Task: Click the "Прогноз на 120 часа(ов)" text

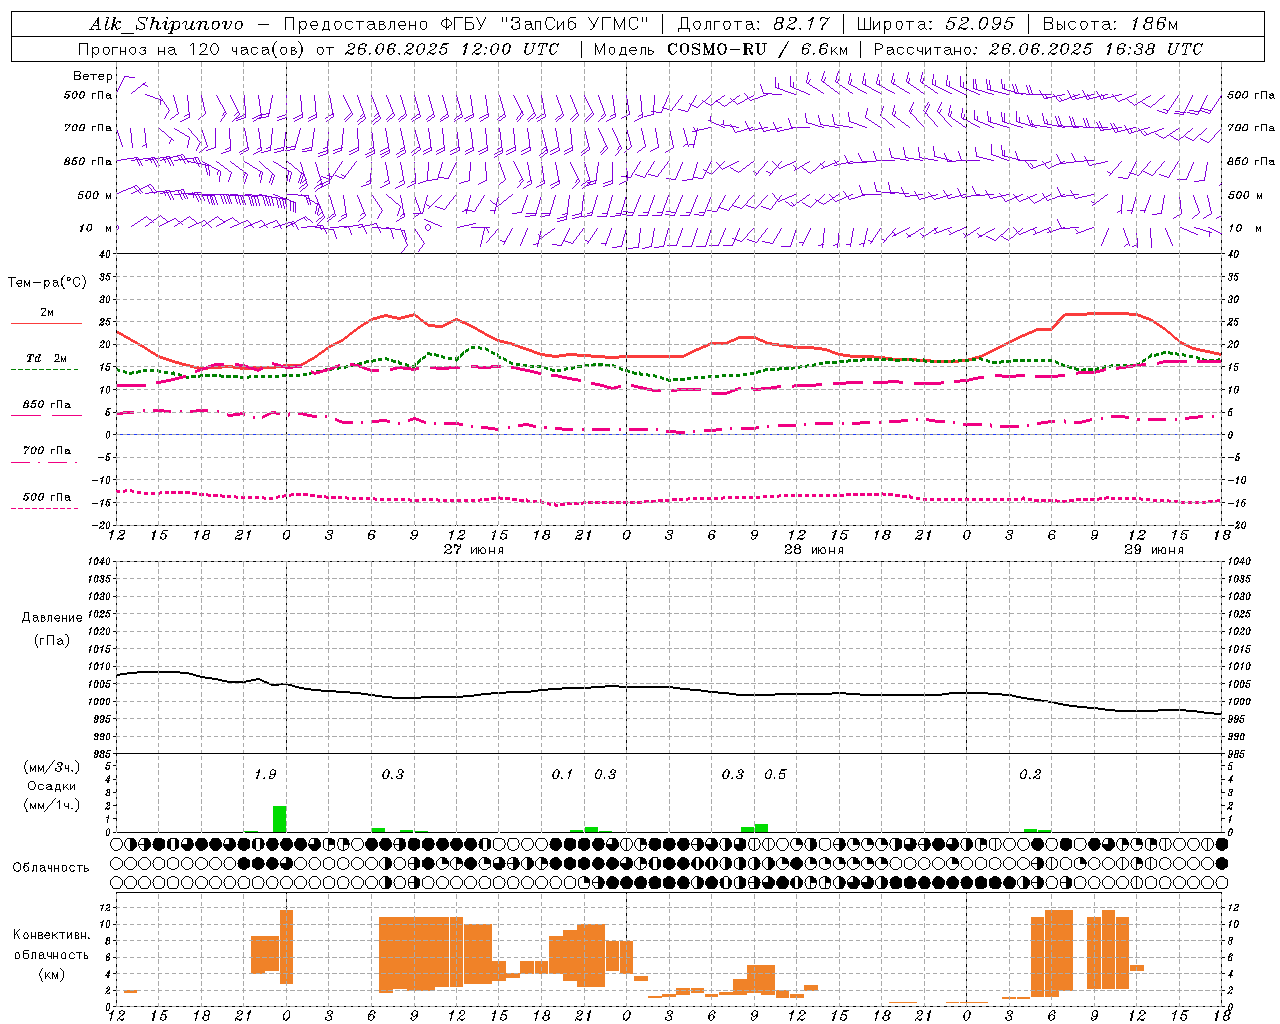Action: pyautogui.click(x=191, y=49)
